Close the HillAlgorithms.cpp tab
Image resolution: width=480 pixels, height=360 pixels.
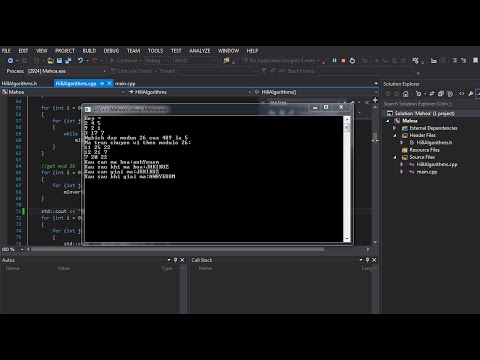click(x=109, y=83)
